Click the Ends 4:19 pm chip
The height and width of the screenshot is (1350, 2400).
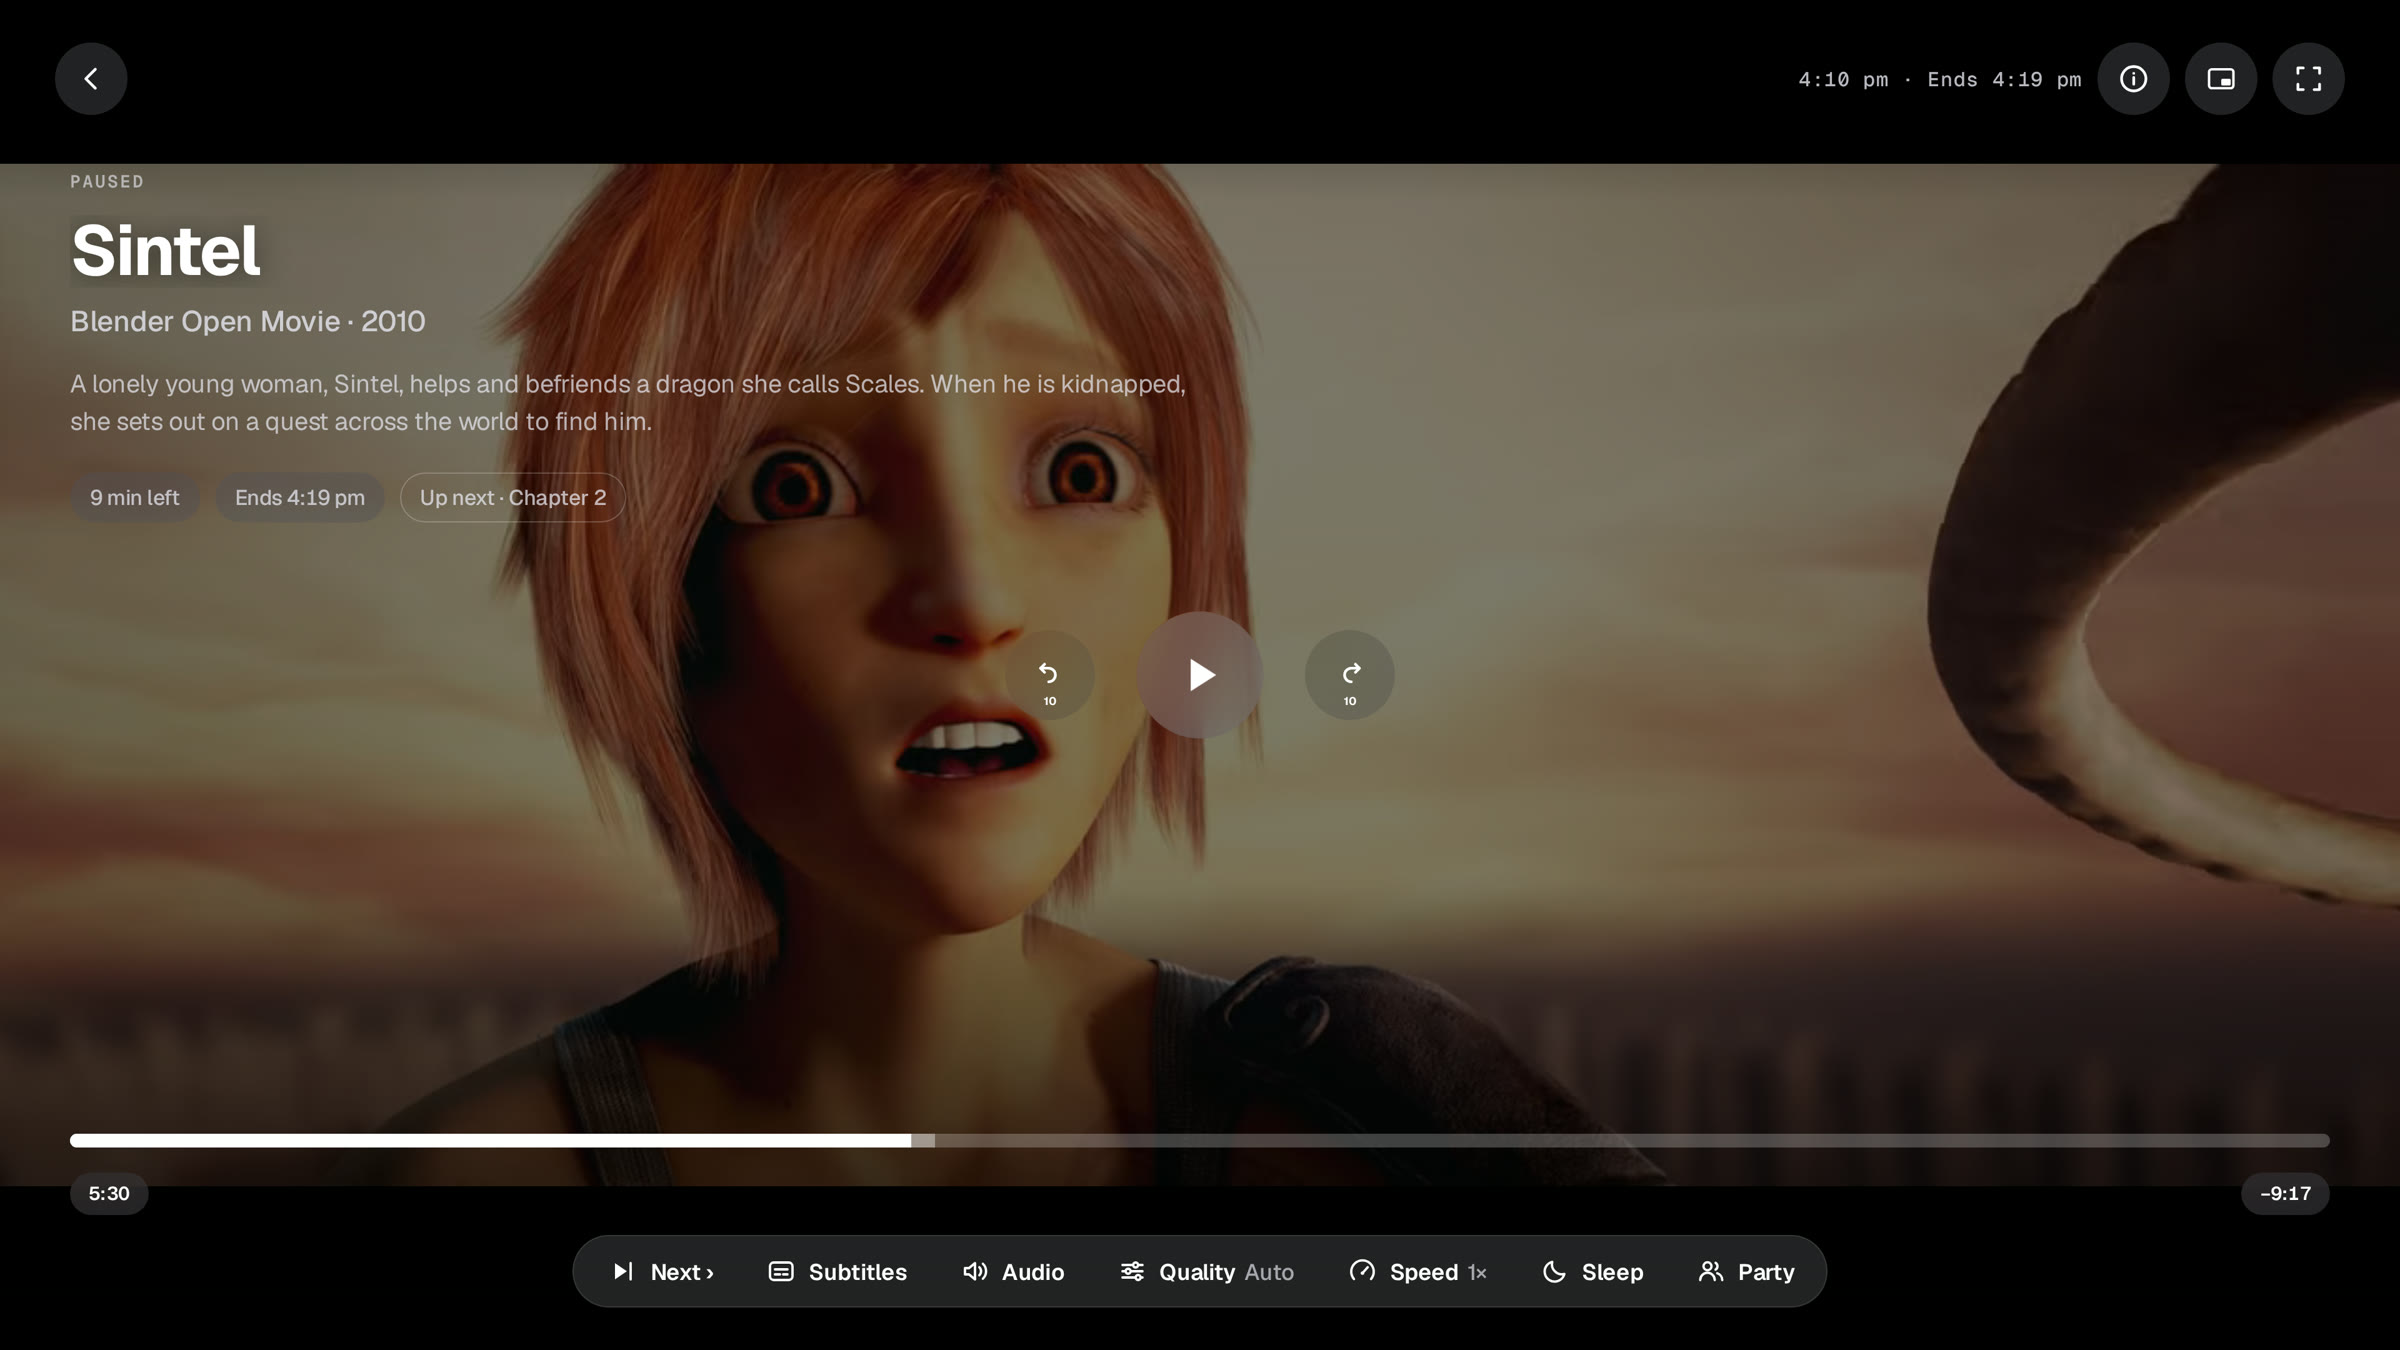tap(300, 498)
